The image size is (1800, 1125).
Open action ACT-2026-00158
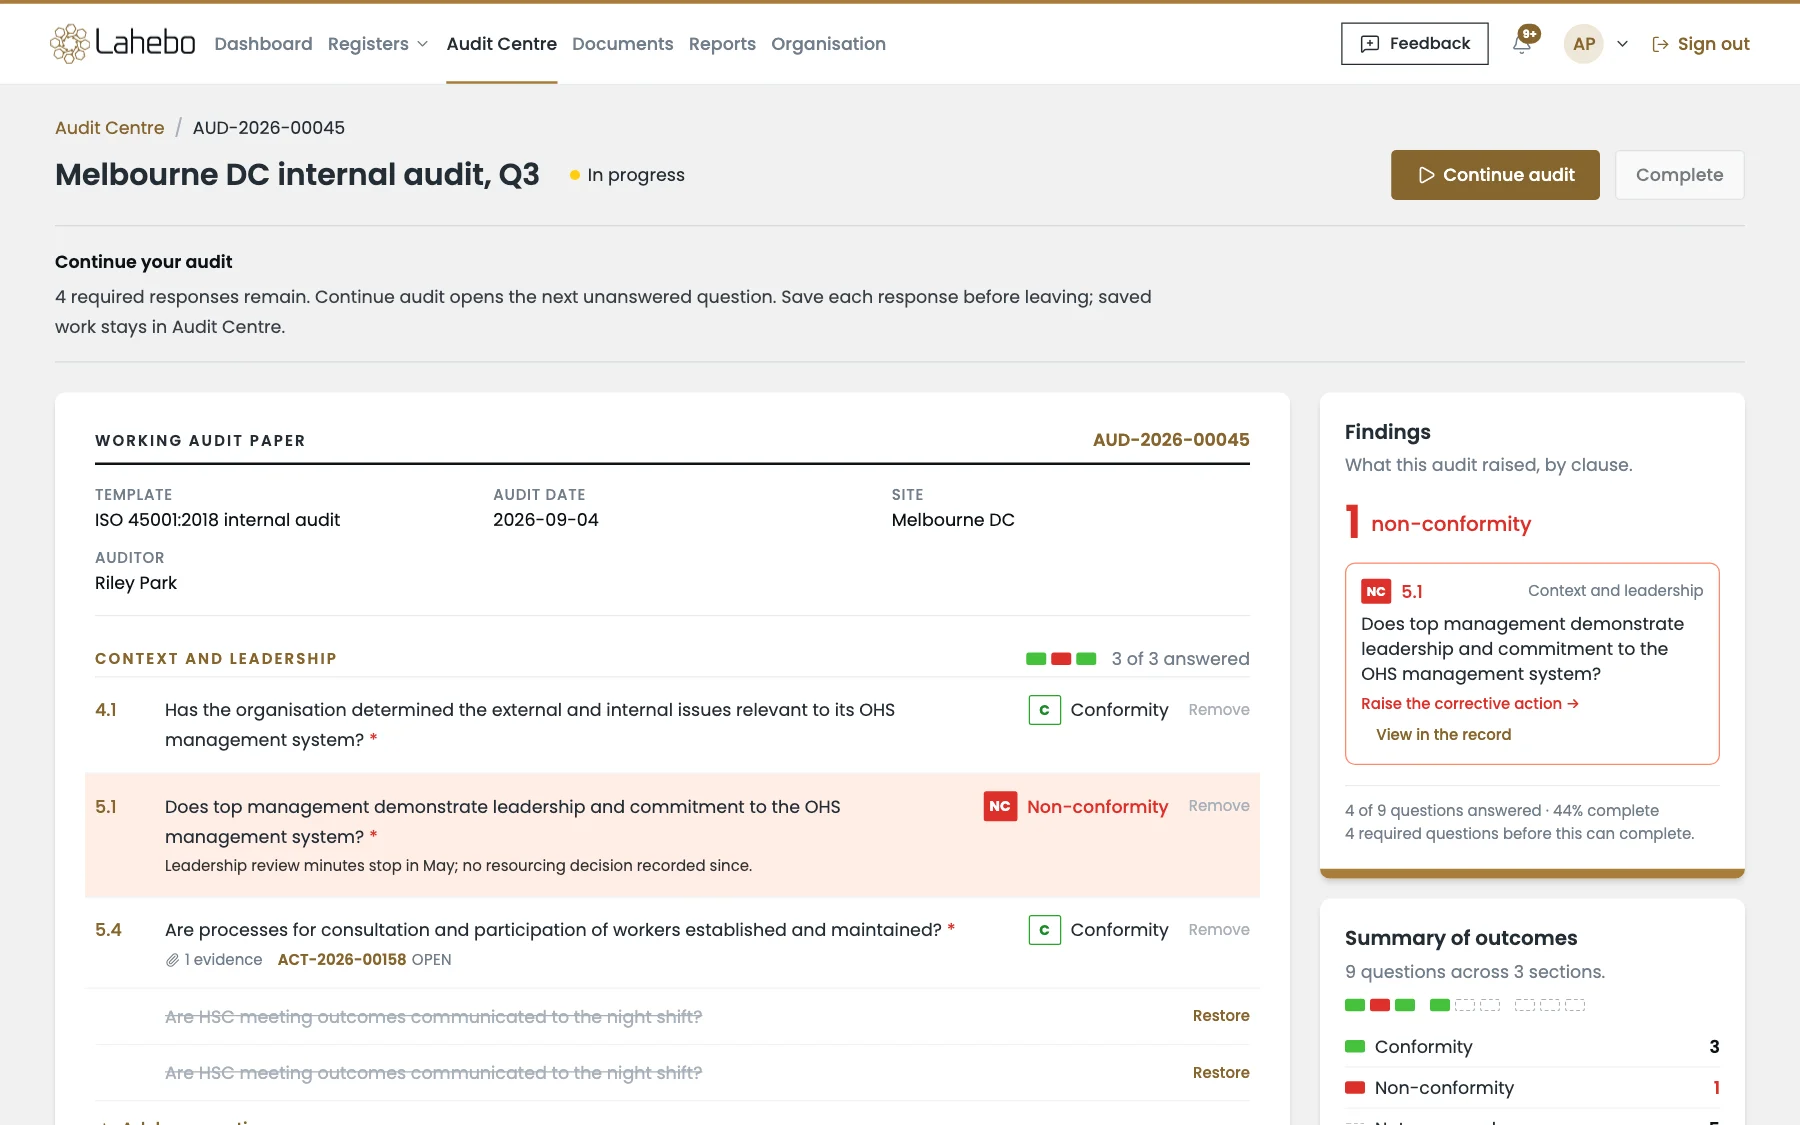(x=342, y=960)
